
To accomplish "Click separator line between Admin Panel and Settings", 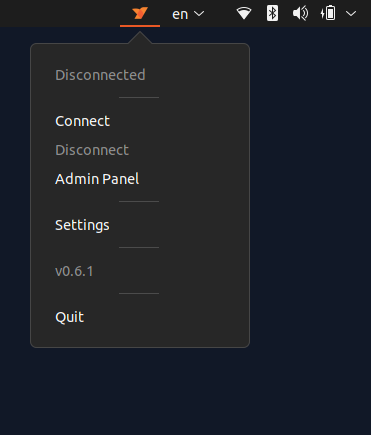I will [139, 201].
